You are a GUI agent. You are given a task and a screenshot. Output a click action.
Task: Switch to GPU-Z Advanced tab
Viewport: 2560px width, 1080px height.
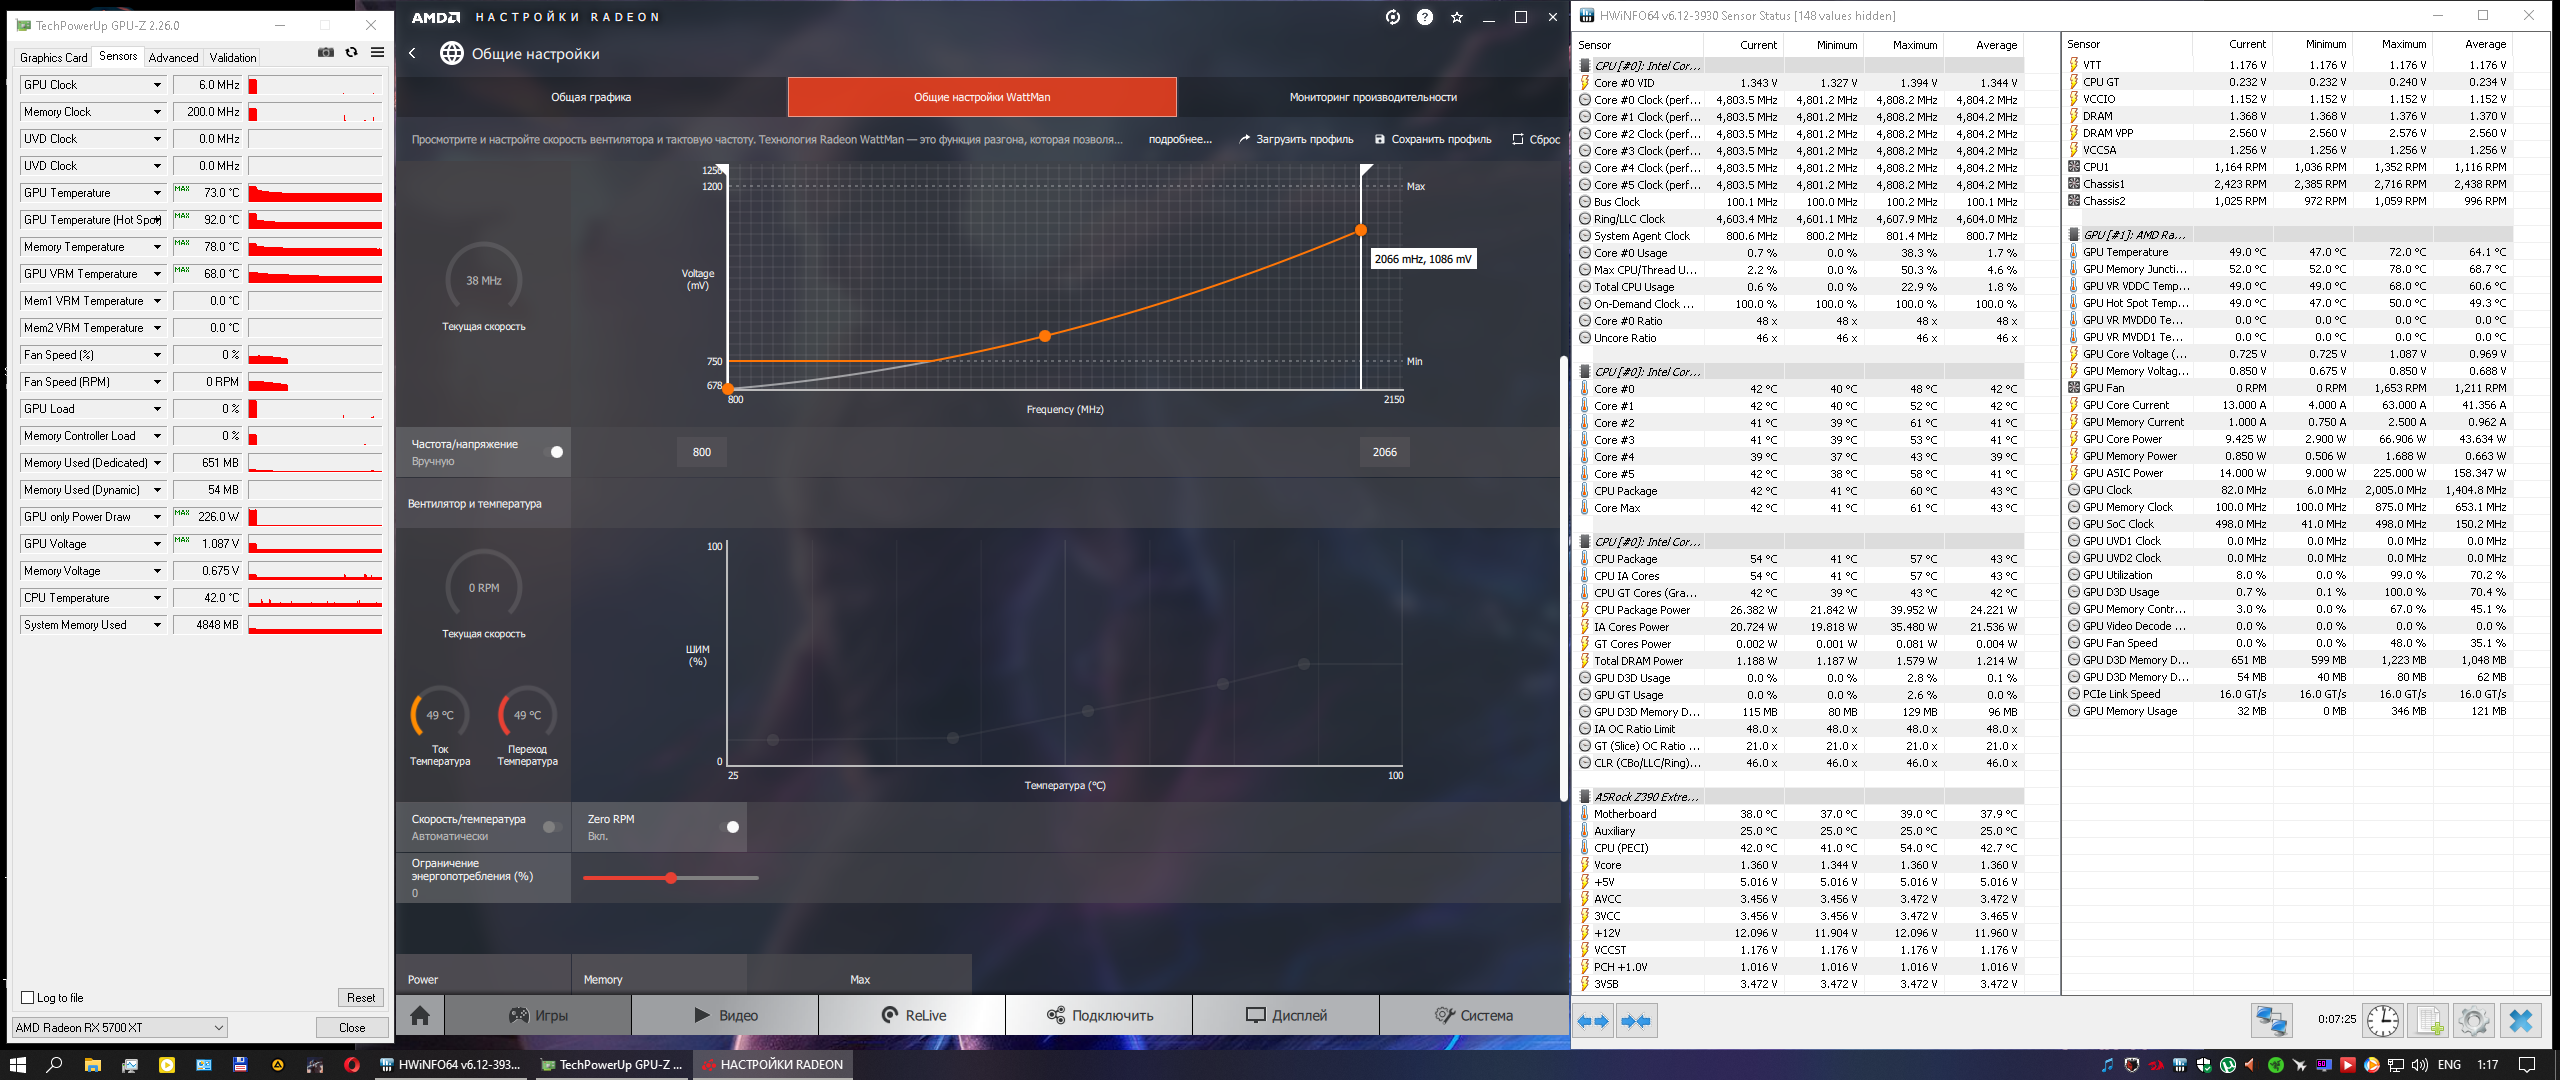173,57
